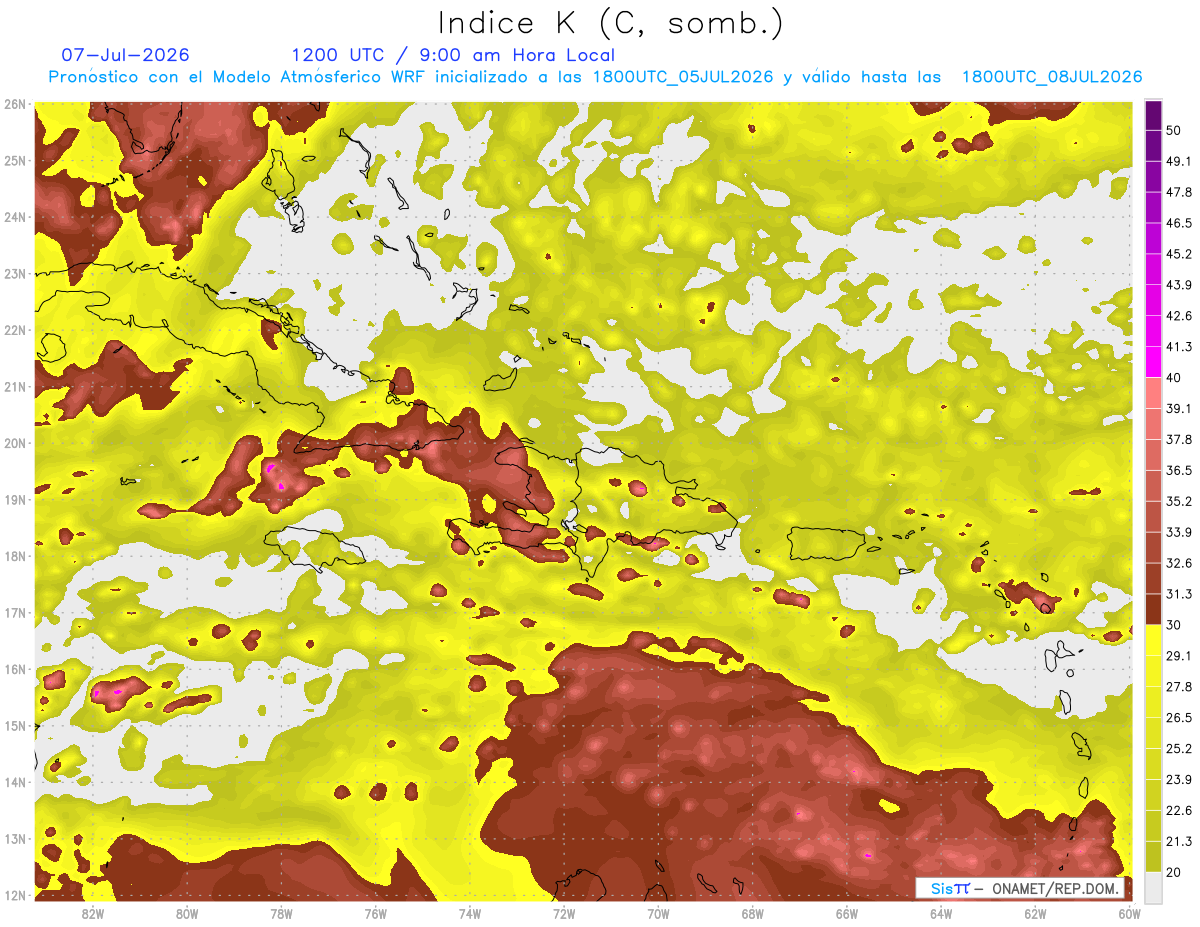The height and width of the screenshot is (927, 1200).
Task: Click the colorbar value label "22.6"
Action: point(1179,810)
